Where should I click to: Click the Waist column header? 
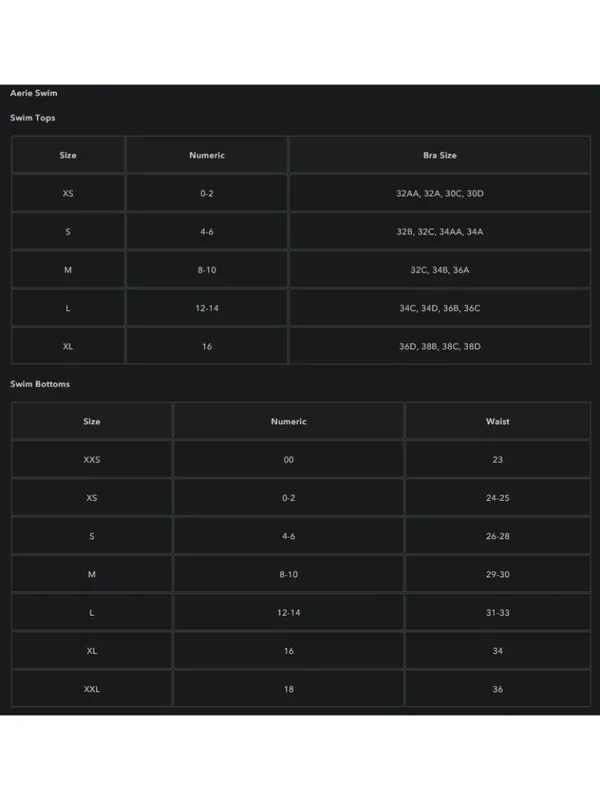[497, 421]
